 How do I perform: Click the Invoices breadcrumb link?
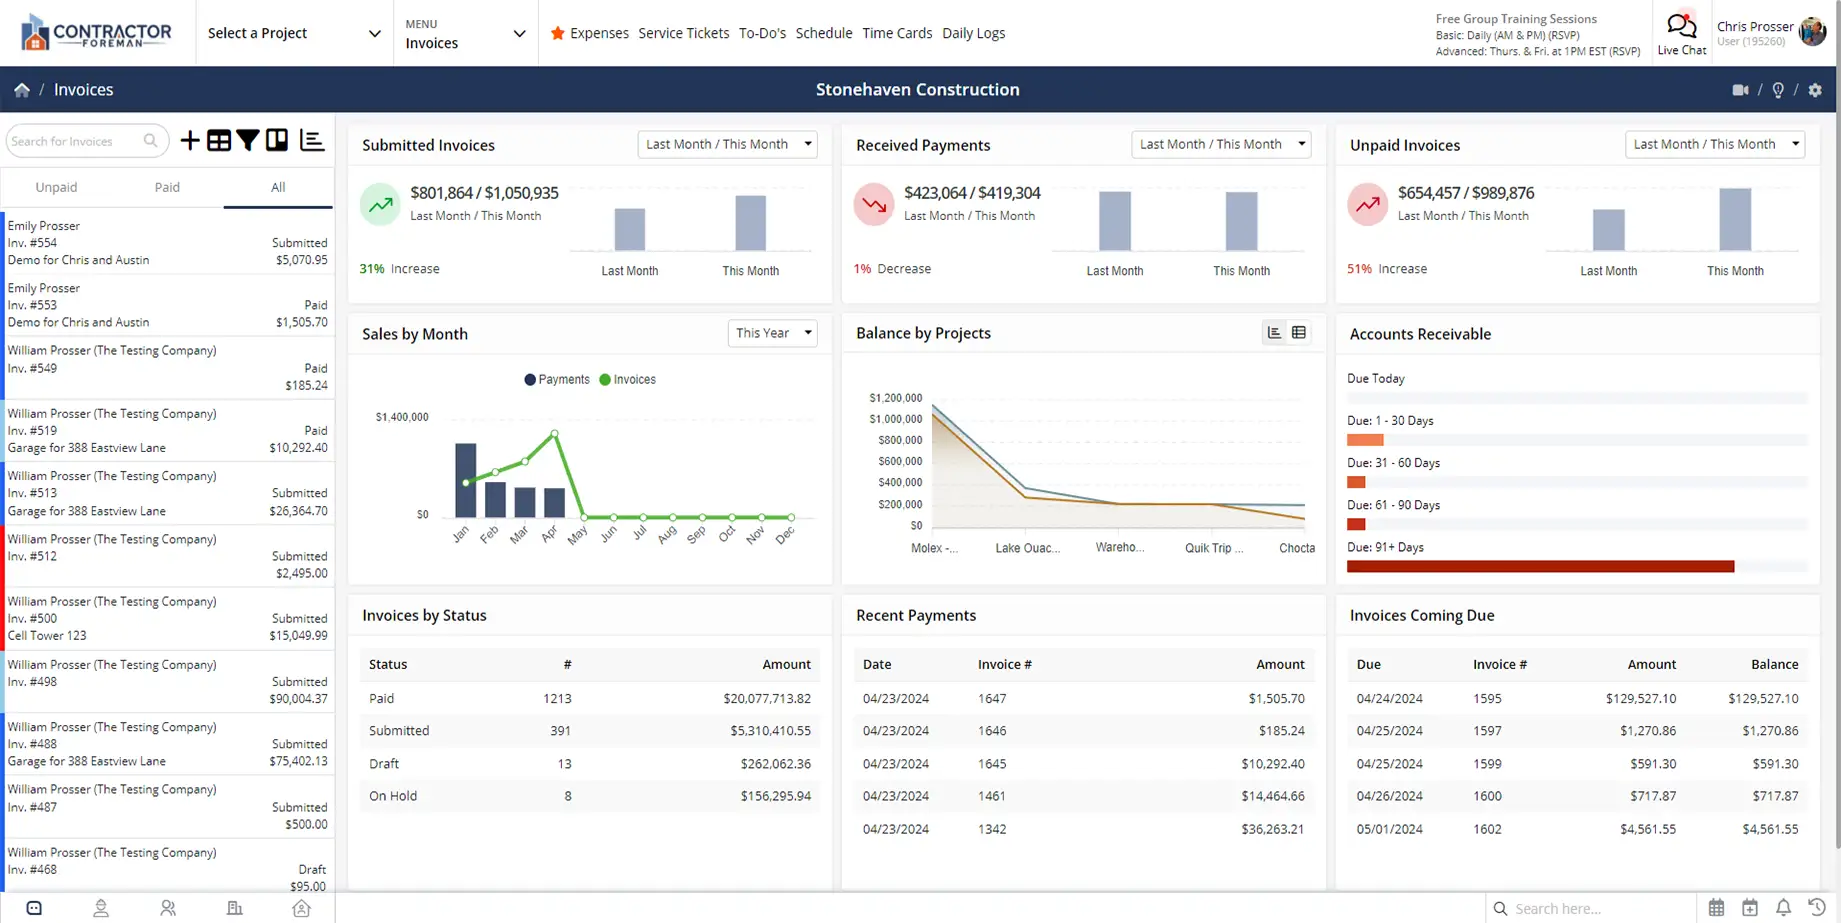[x=84, y=90]
